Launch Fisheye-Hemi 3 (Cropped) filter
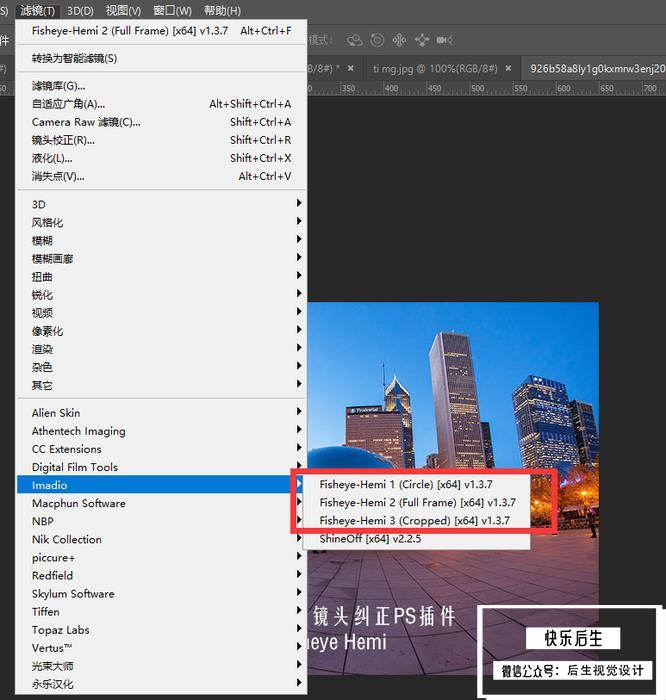 point(417,521)
